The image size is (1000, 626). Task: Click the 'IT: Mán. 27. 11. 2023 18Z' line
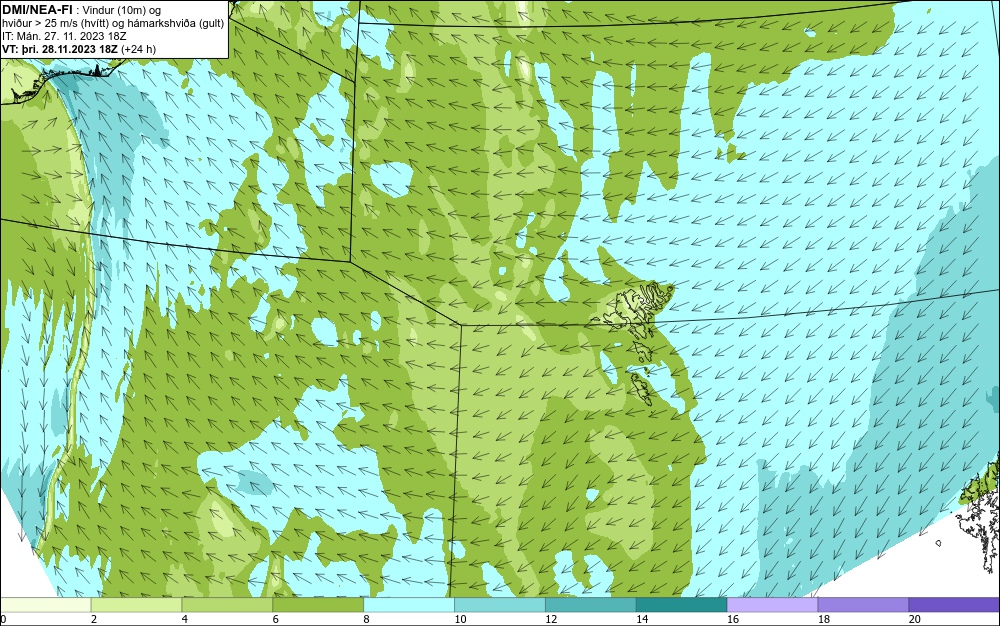pos(64,36)
